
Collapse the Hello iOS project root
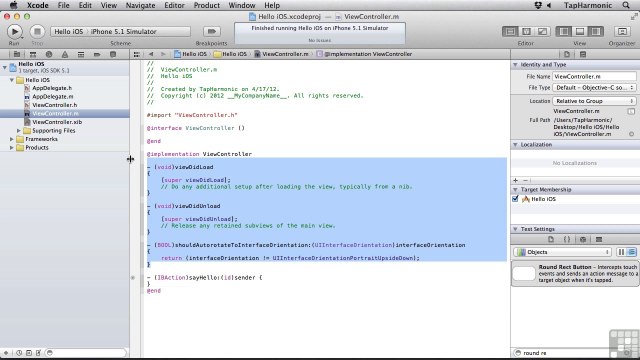coord(5,67)
